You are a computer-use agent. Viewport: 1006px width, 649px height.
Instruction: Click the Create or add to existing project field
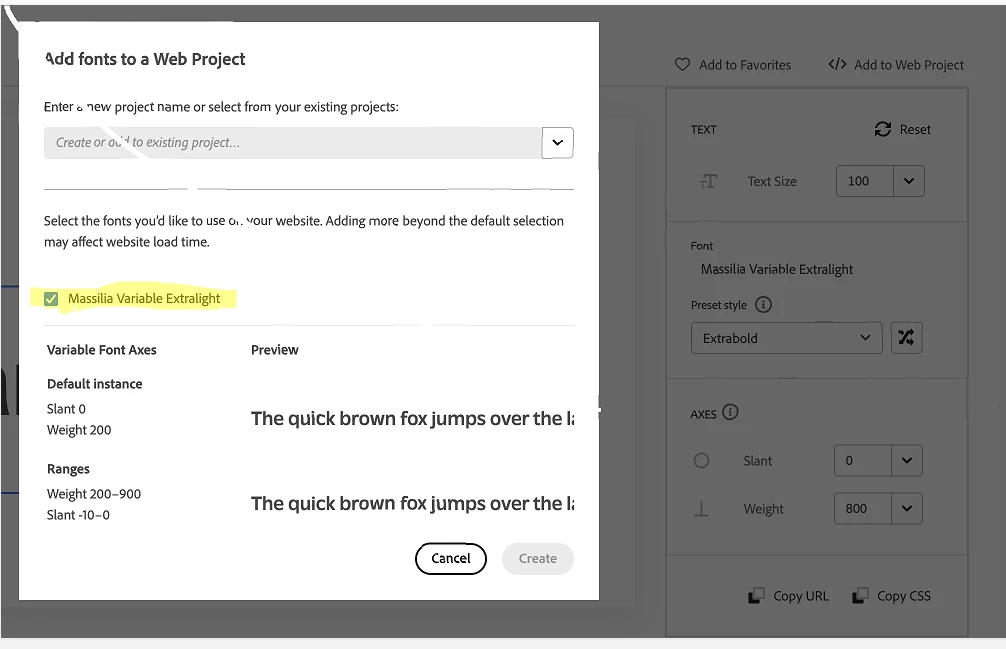click(x=293, y=142)
